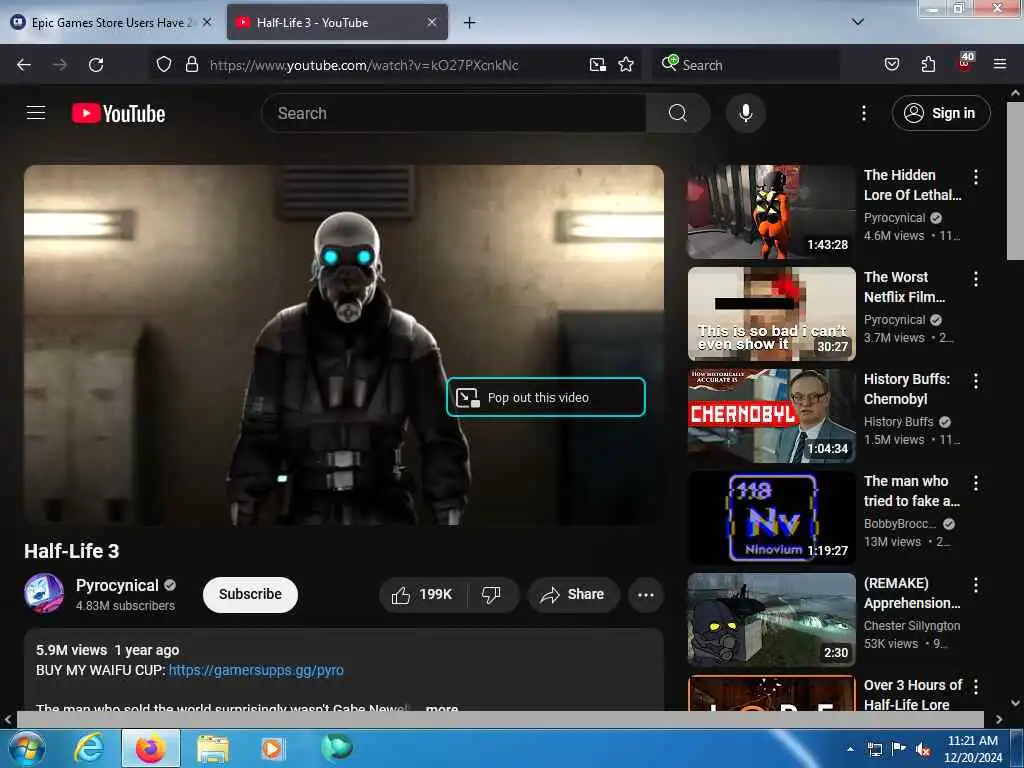Click the Sign in button
This screenshot has height=768, width=1024.
(x=940, y=113)
